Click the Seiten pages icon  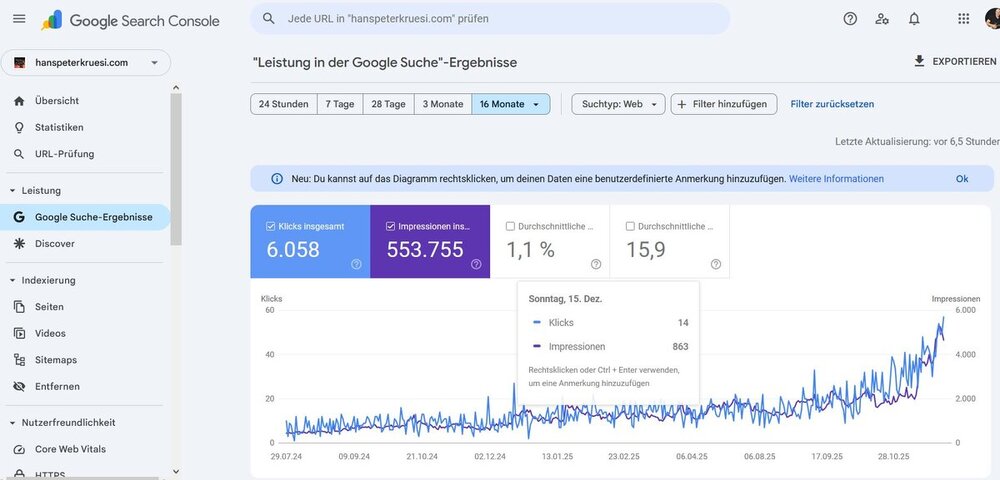(x=19, y=307)
